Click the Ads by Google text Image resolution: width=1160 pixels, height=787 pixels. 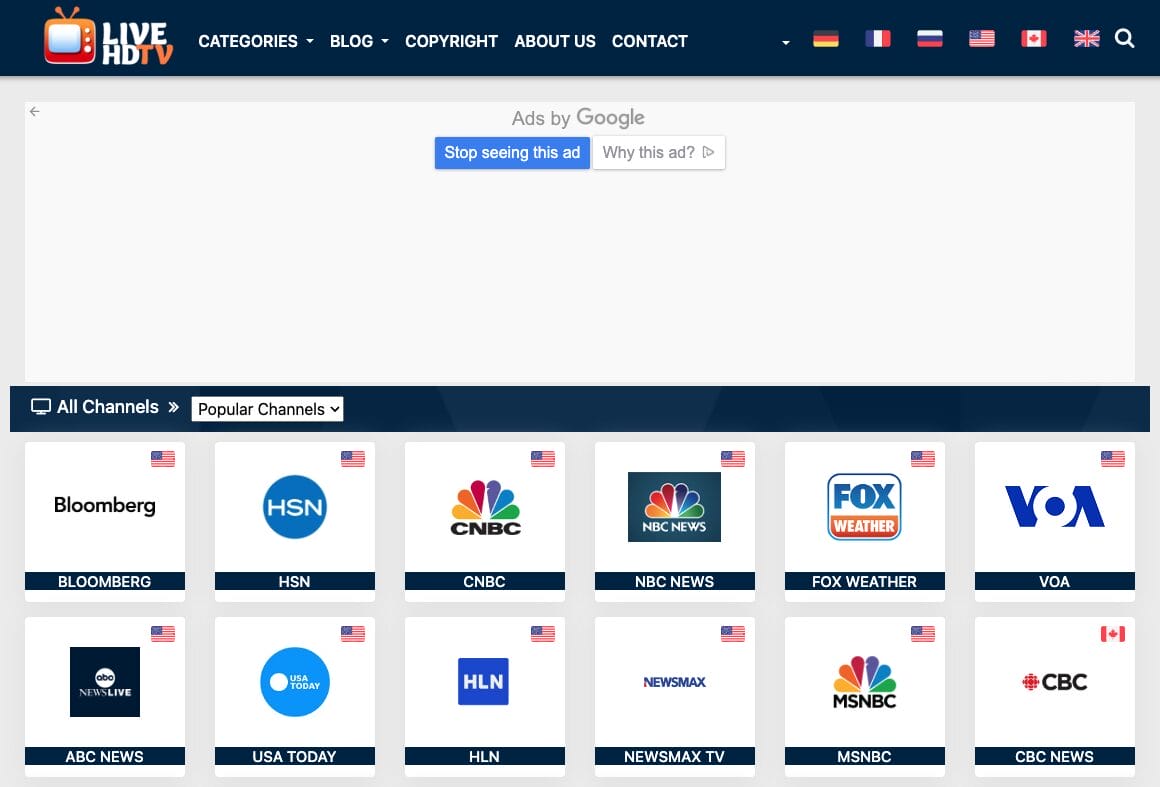click(578, 118)
